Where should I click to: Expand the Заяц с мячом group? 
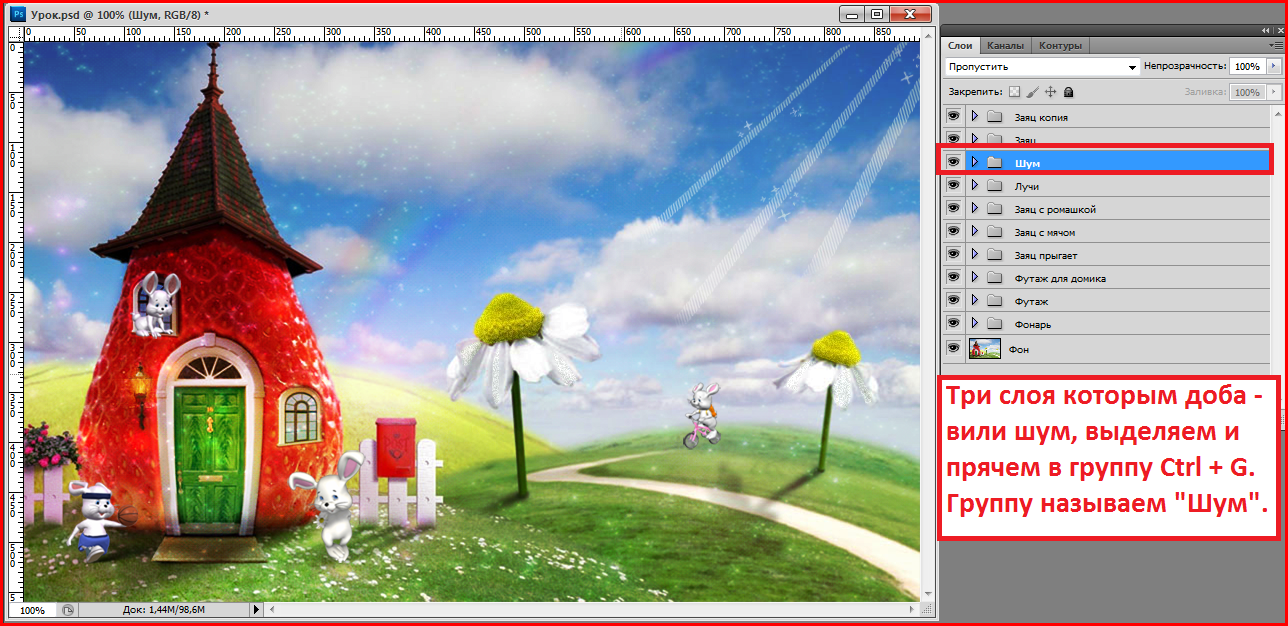tap(974, 231)
